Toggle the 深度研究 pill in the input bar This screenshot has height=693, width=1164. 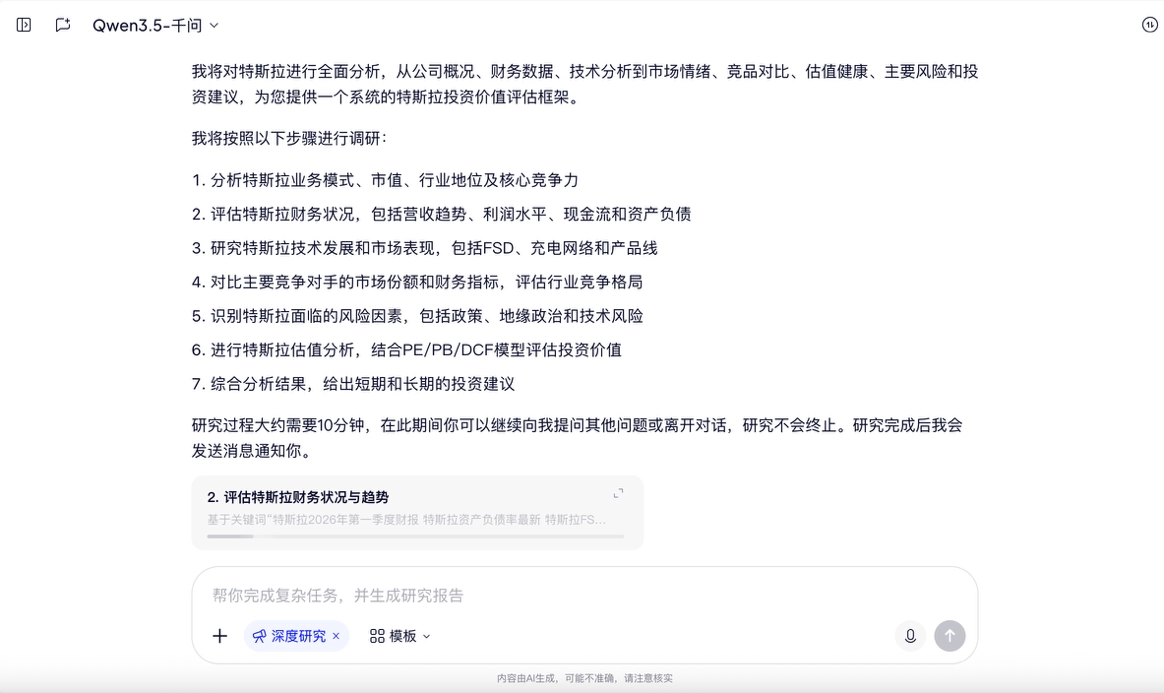[x=296, y=636]
